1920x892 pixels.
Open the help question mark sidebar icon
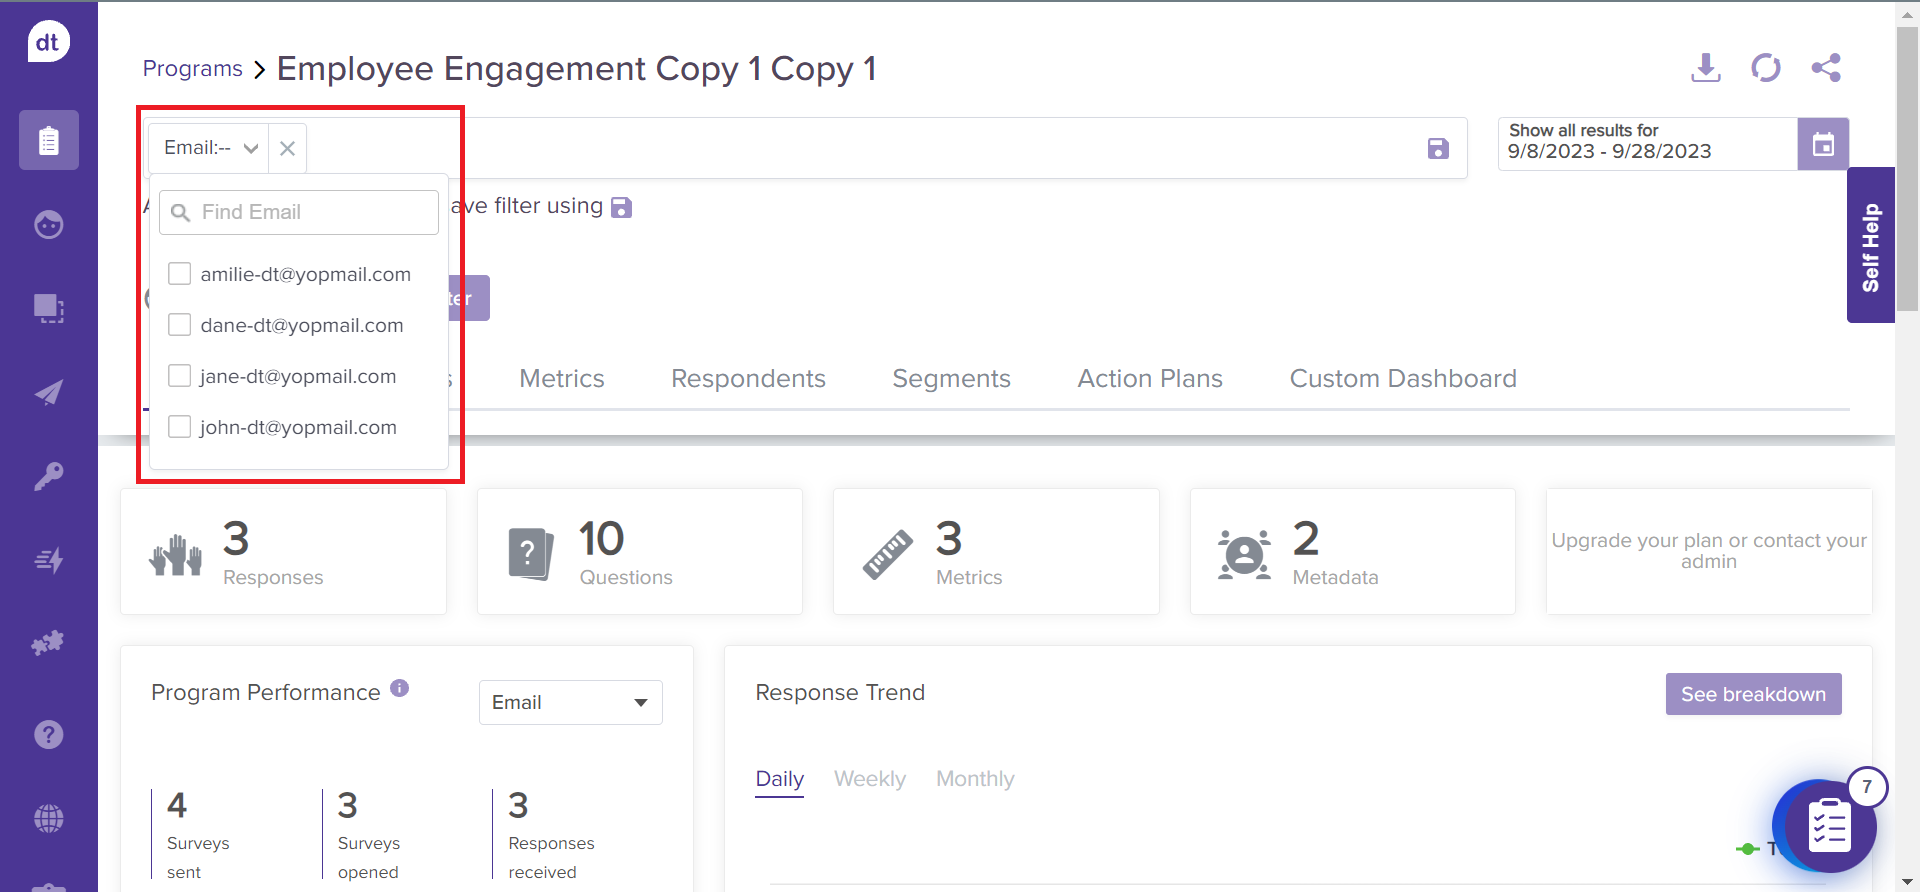click(48, 735)
